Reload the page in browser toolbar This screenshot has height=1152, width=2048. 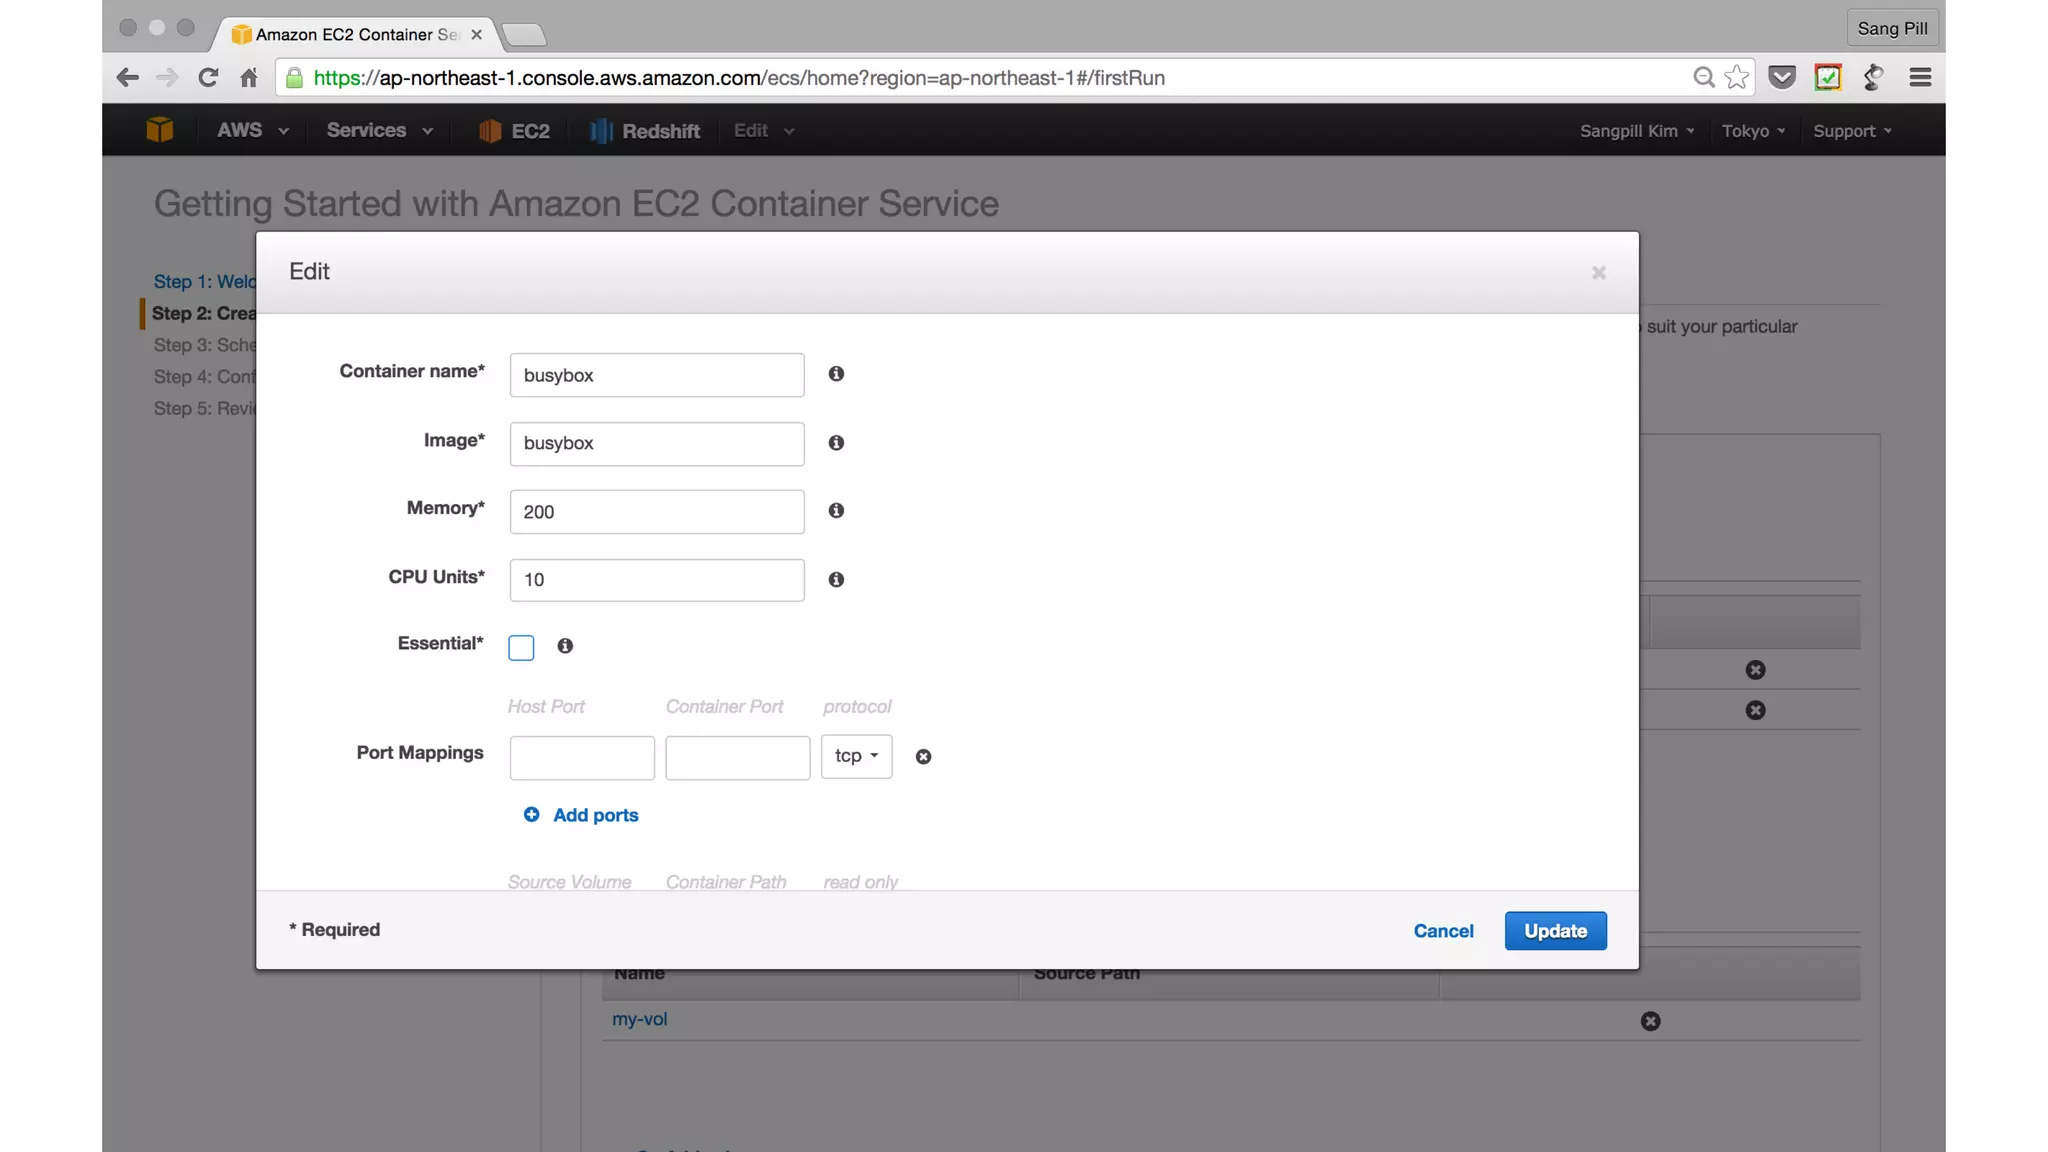(208, 77)
